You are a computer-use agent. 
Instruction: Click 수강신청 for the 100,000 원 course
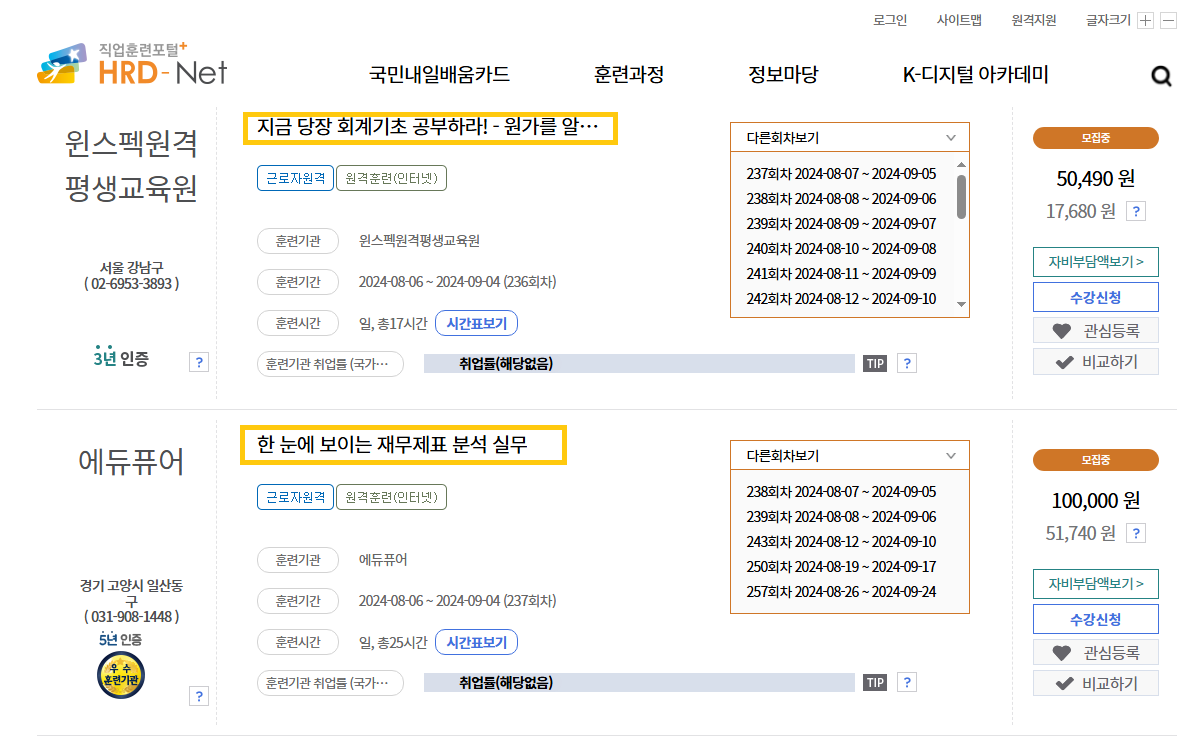1095,620
